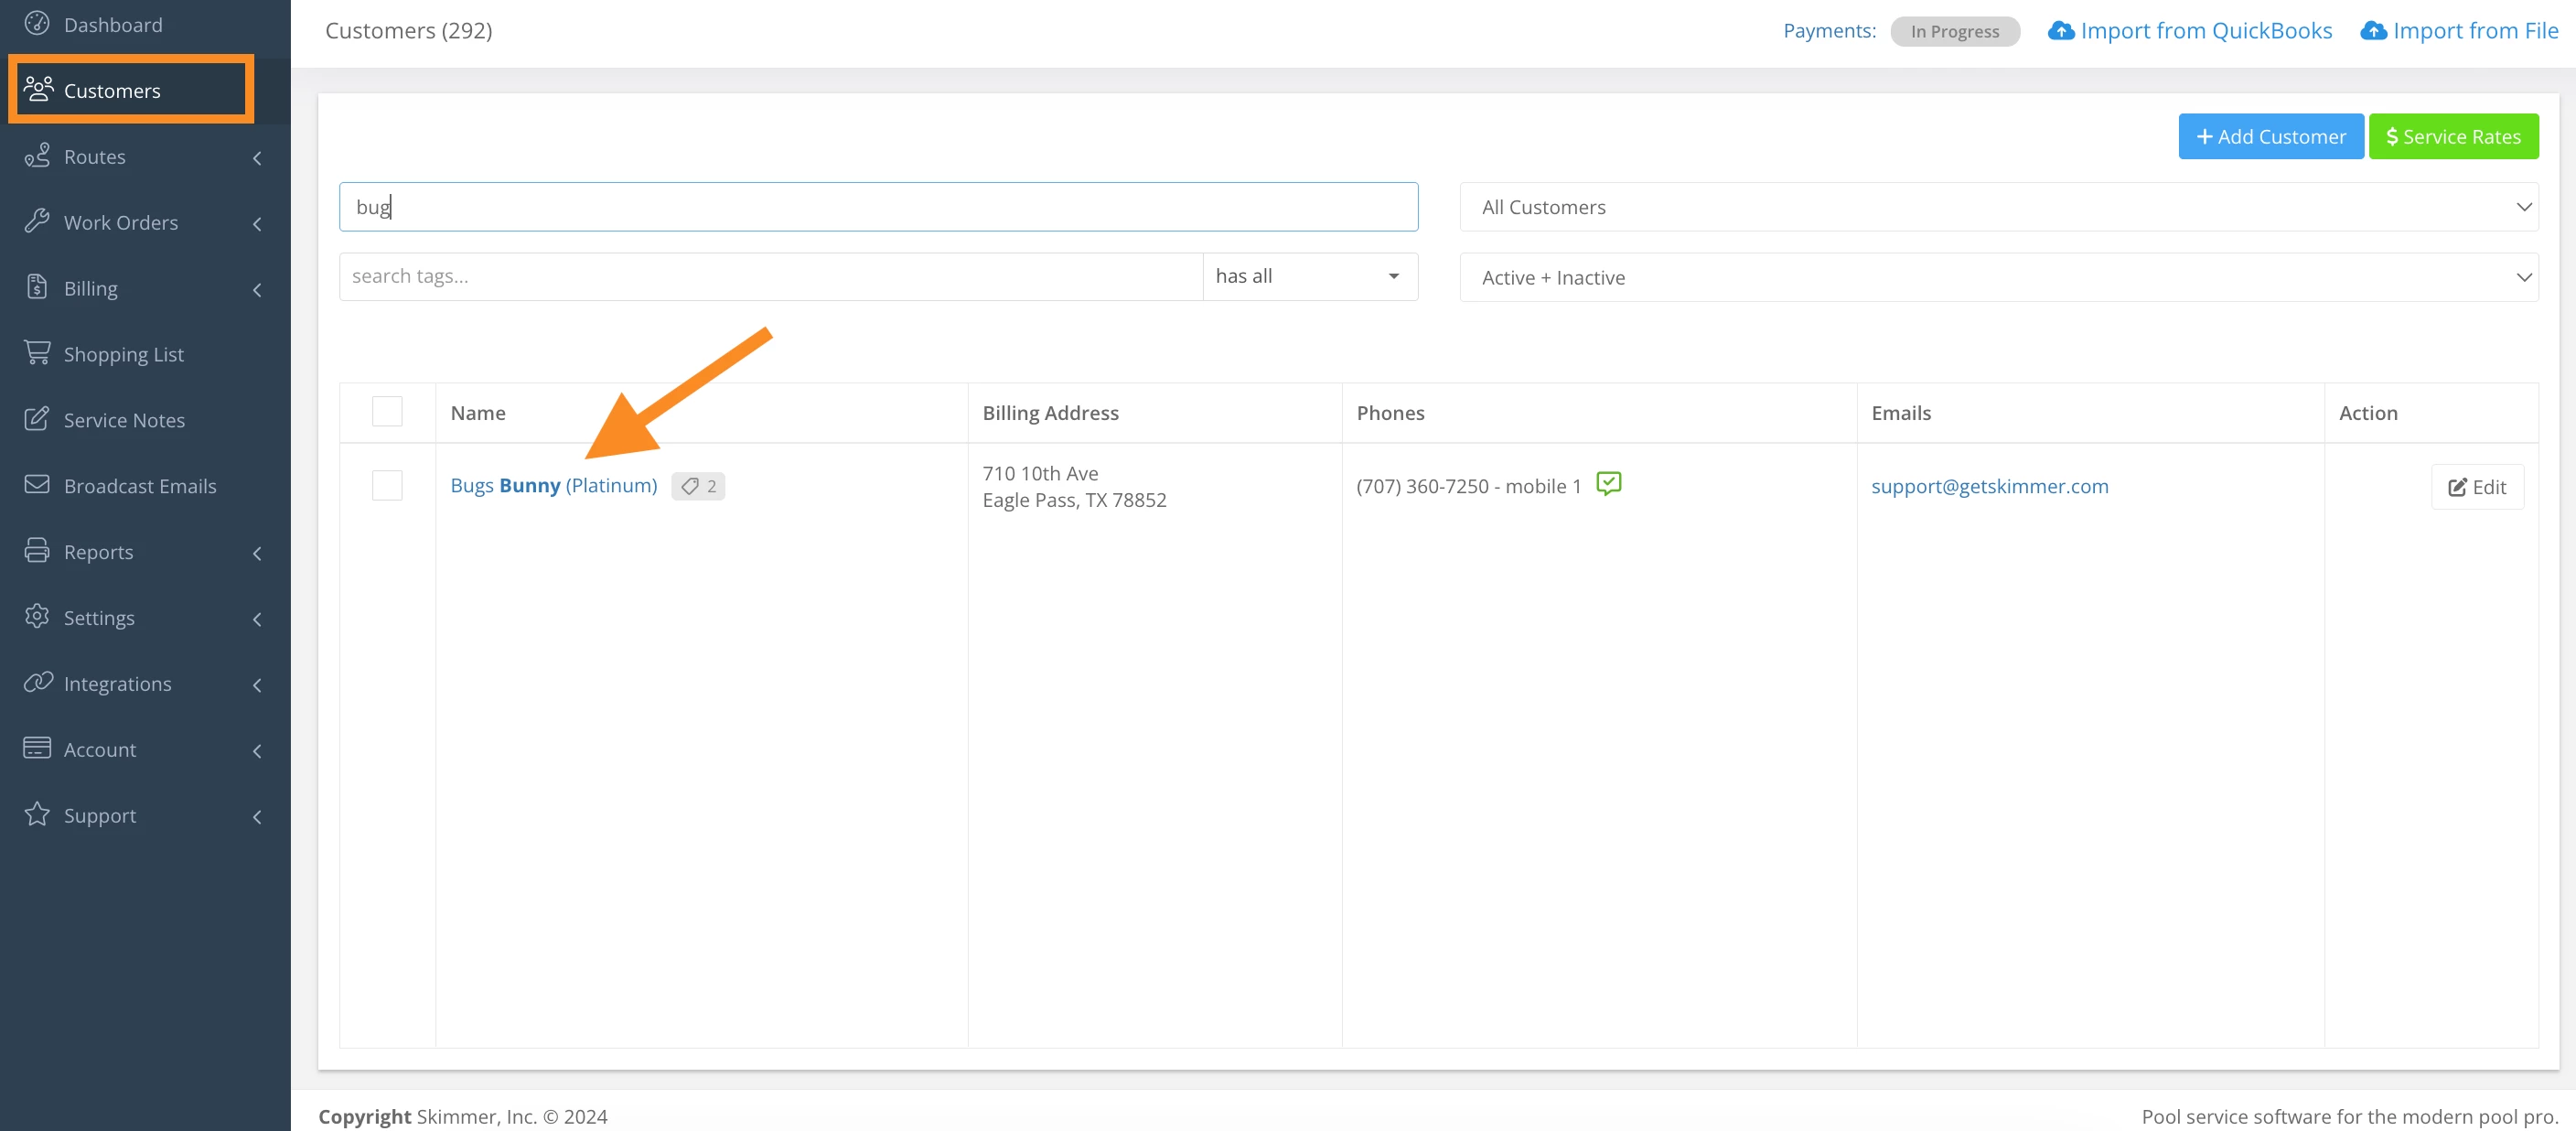Click the Broadcast Emails envelope icon

click(x=37, y=485)
